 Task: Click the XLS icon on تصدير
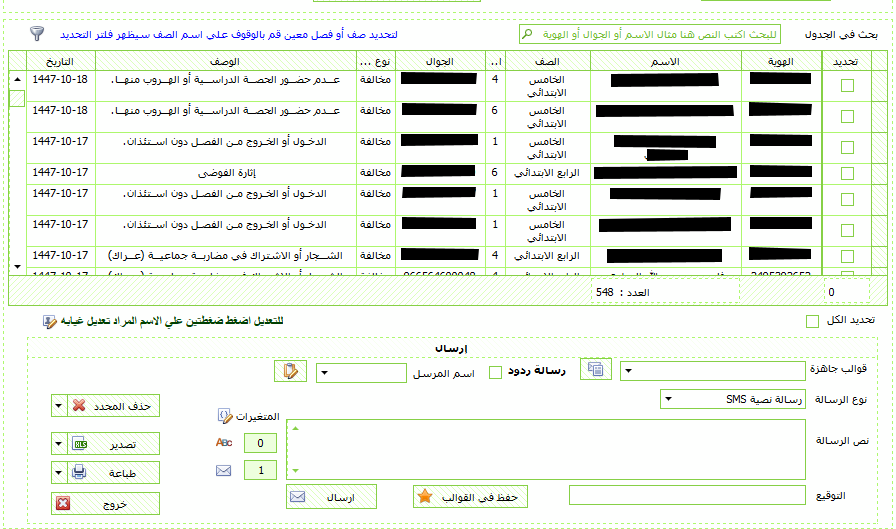point(79,444)
